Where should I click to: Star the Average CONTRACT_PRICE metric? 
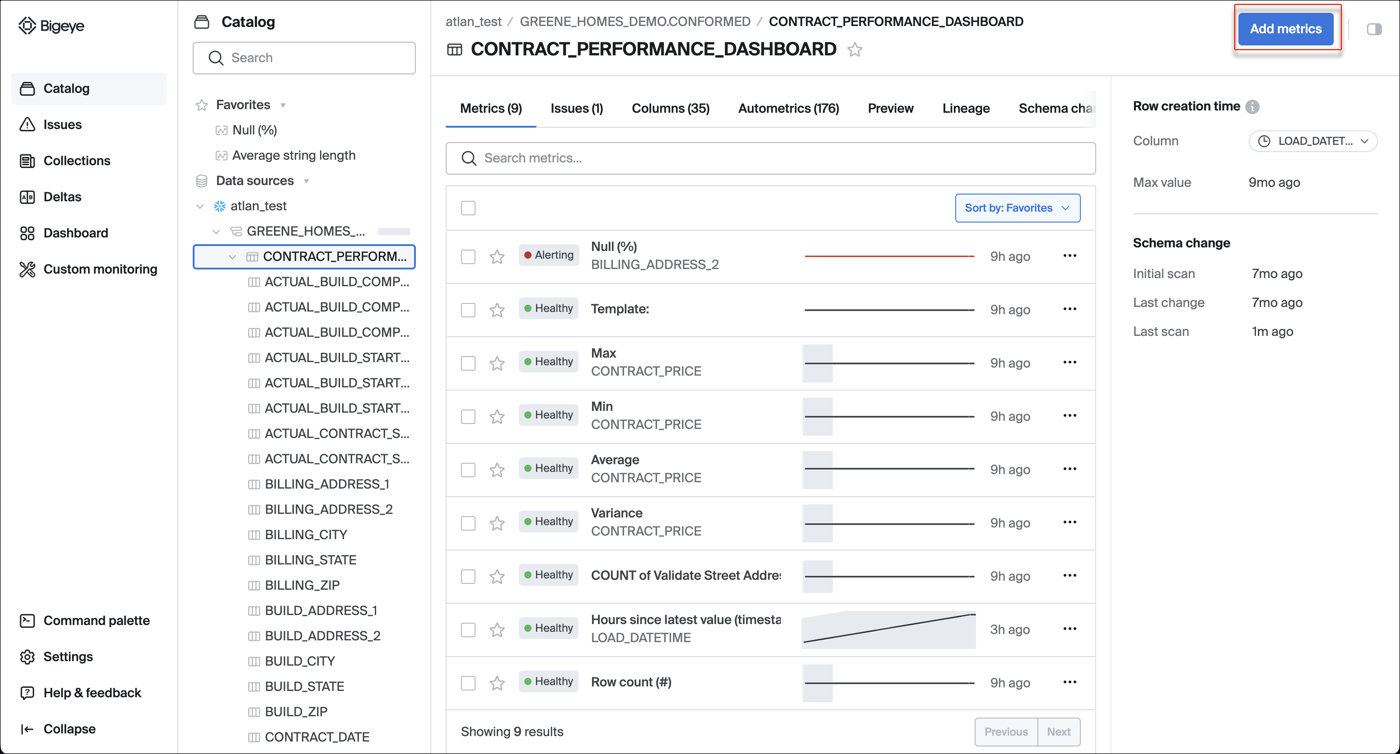tap(497, 470)
